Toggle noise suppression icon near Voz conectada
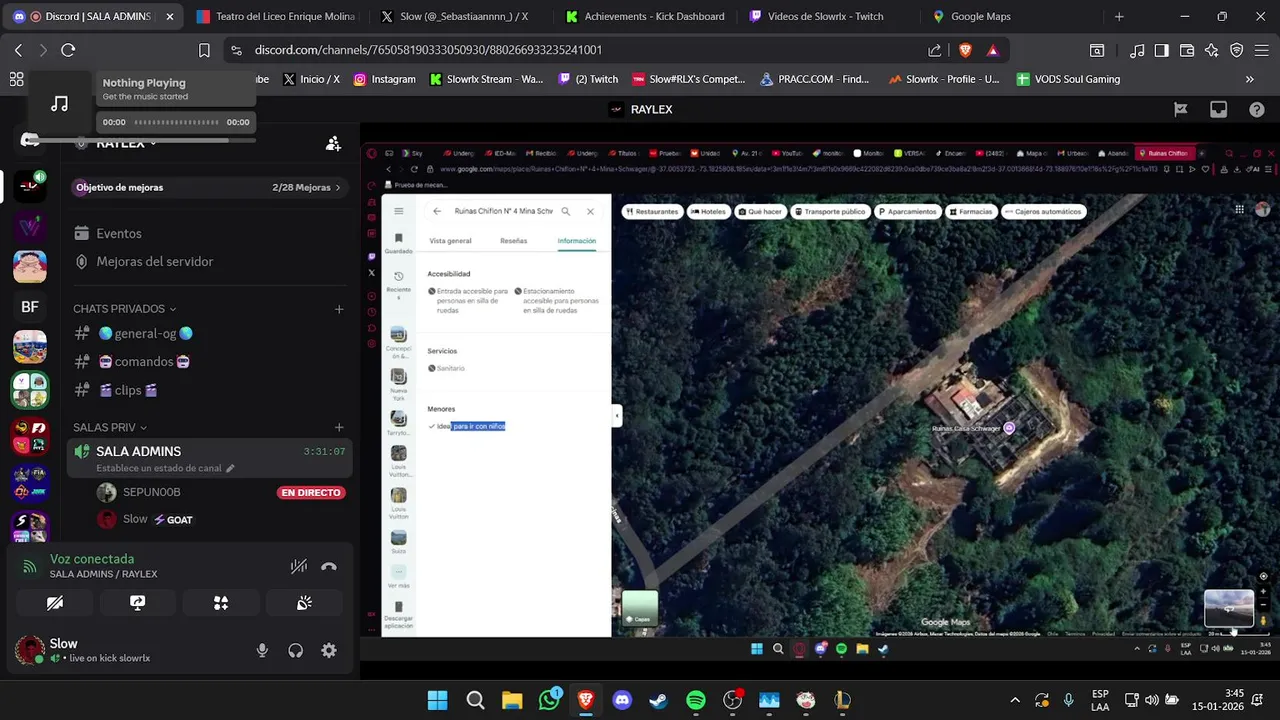1280x720 pixels. [298, 566]
